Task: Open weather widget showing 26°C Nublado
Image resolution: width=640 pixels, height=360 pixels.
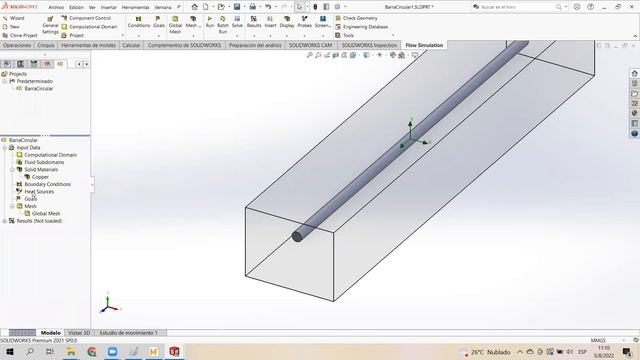Action: [484, 352]
